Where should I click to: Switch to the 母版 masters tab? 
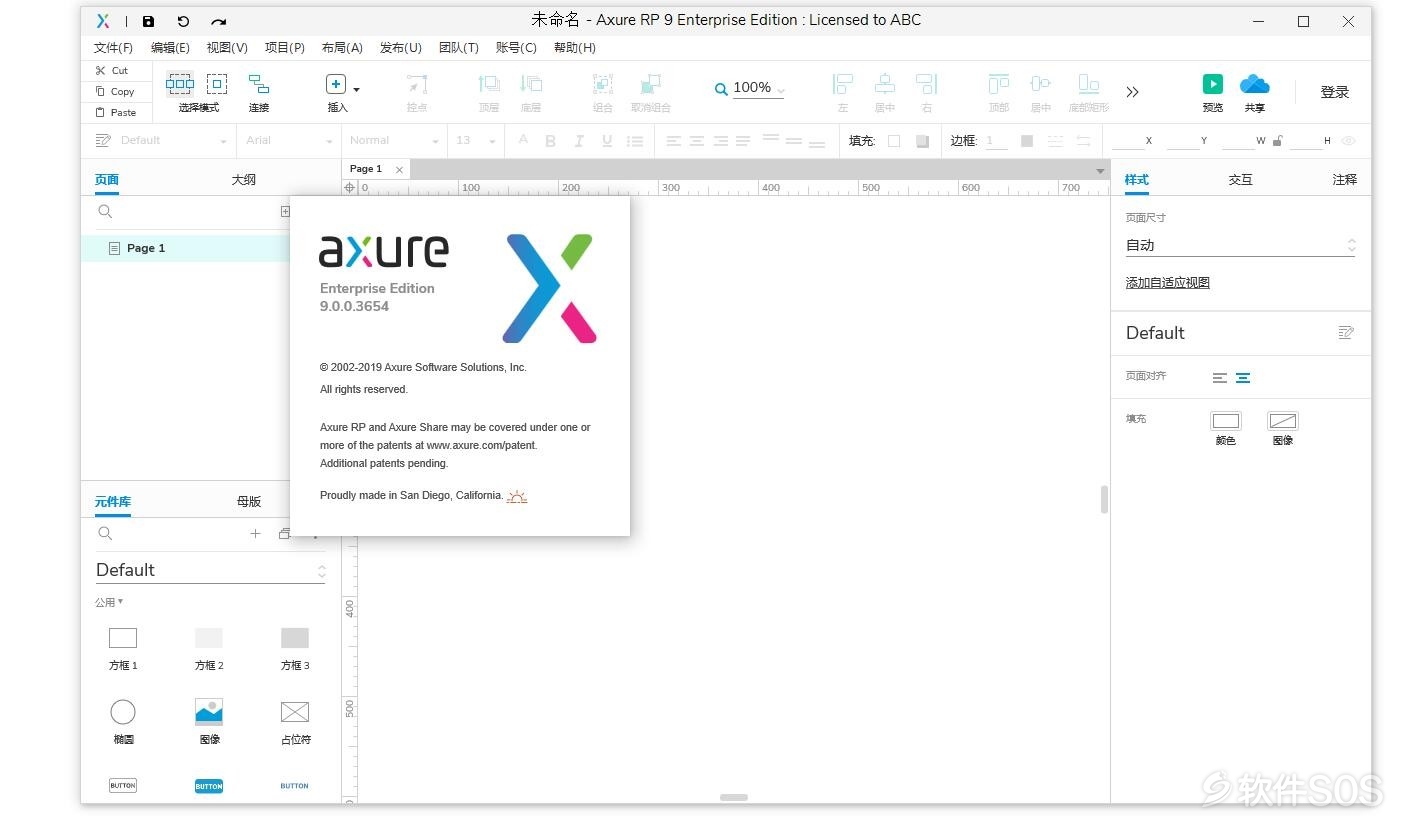tap(249, 502)
